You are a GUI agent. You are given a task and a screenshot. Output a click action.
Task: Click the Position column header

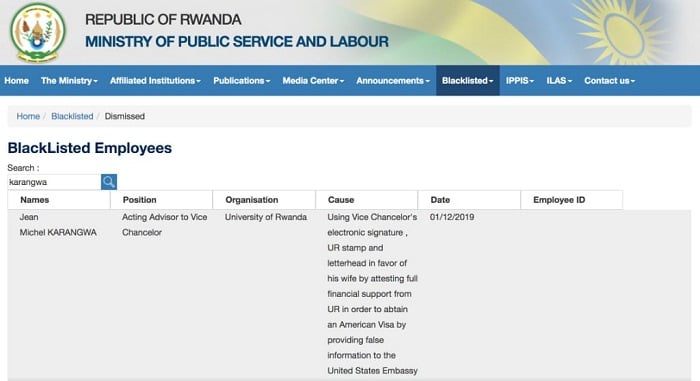162,200
